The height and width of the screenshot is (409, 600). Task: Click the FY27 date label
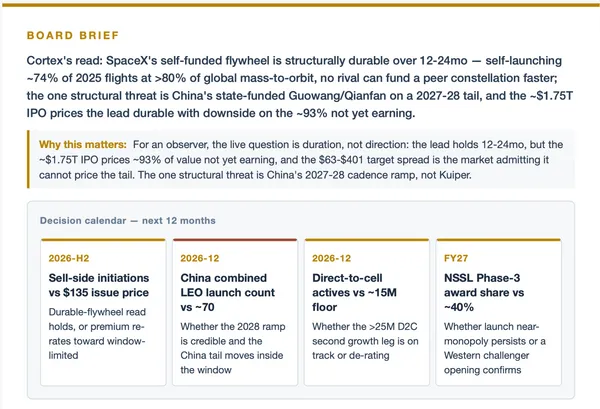tap(456, 258)
